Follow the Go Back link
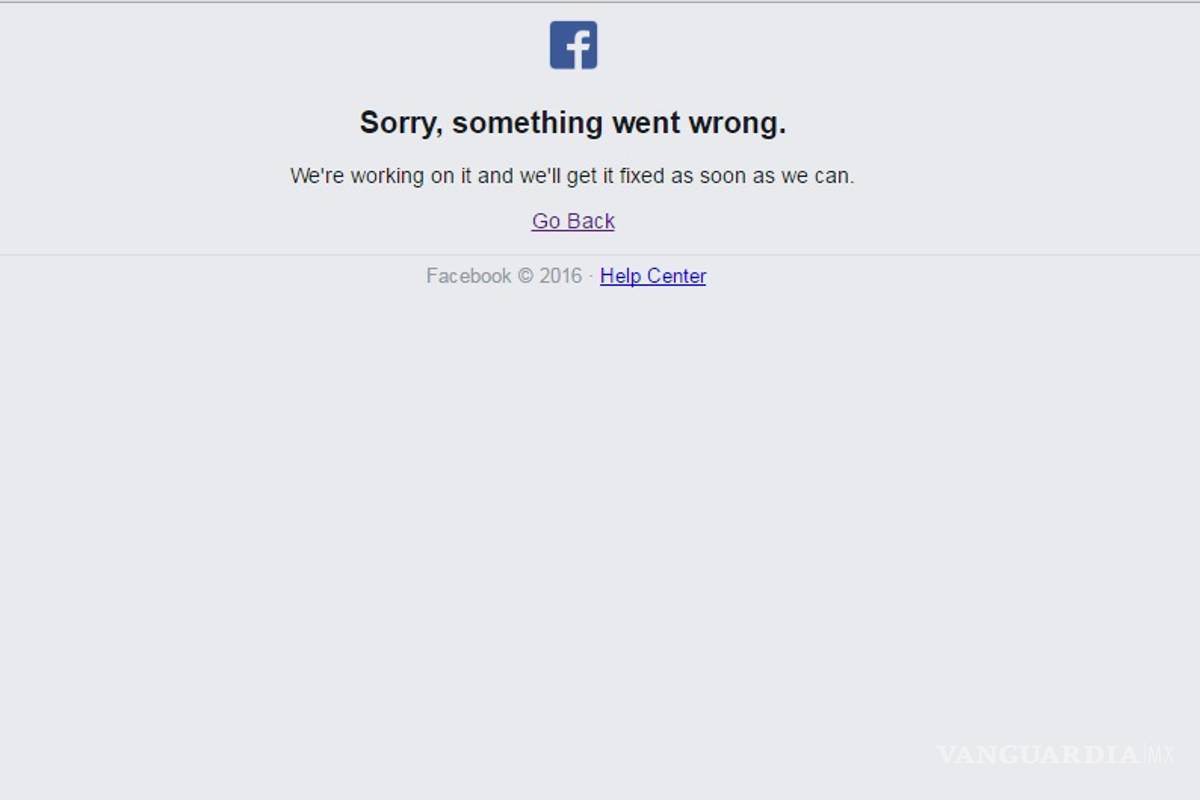The image size is (1200, 800). click(573, 221)
